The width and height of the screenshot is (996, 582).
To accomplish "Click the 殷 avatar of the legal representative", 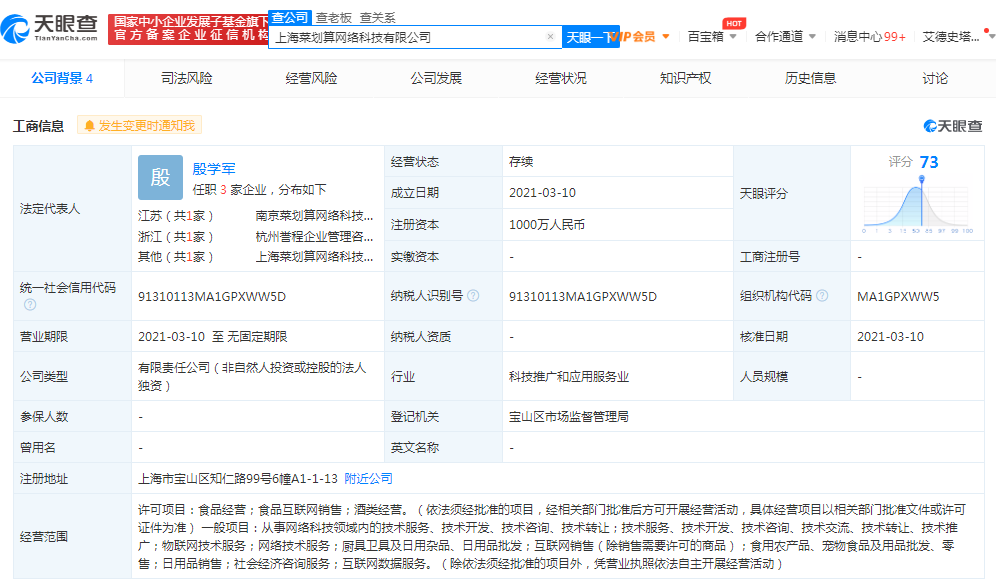I will (x=160, y=177).
